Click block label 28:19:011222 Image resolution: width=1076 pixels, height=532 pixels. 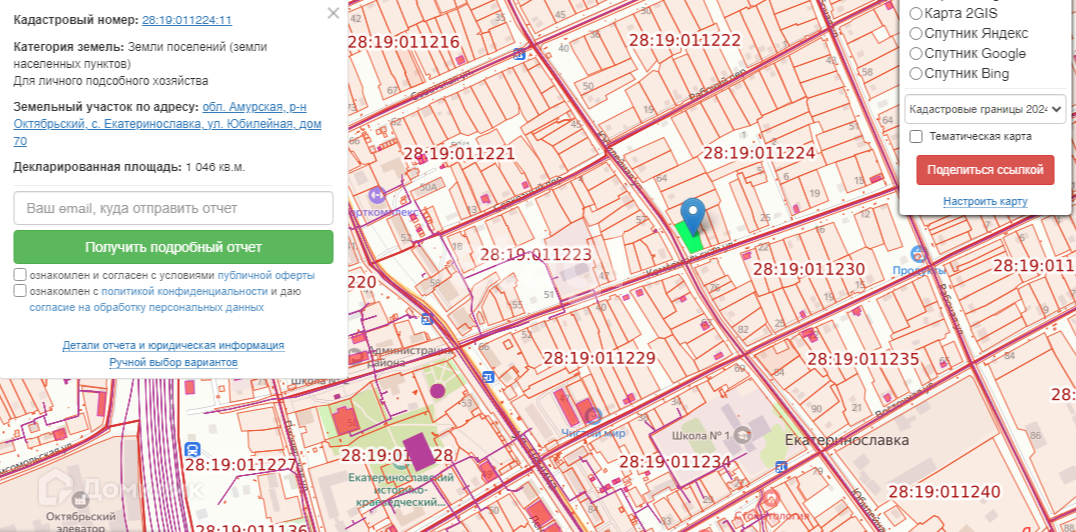685,41
